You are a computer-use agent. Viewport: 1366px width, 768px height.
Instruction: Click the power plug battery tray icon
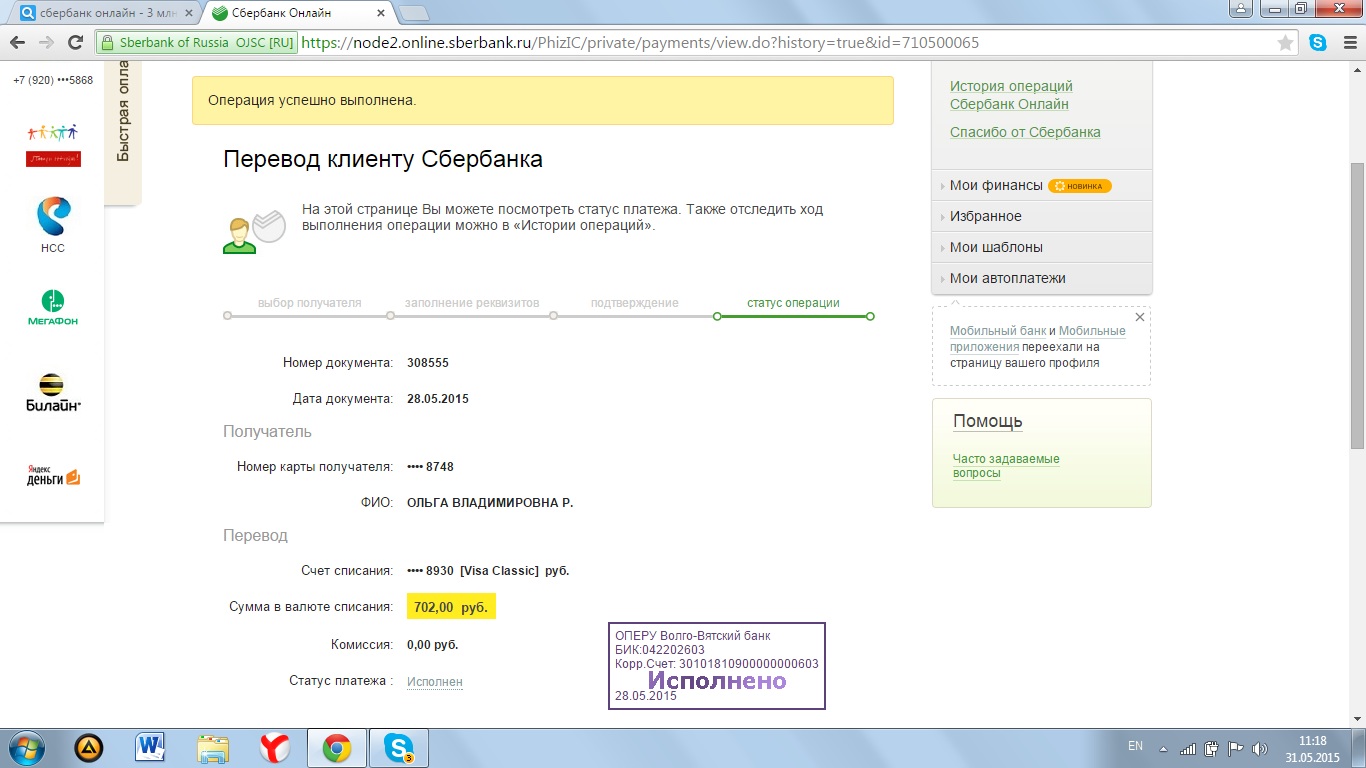point(1212,748)
